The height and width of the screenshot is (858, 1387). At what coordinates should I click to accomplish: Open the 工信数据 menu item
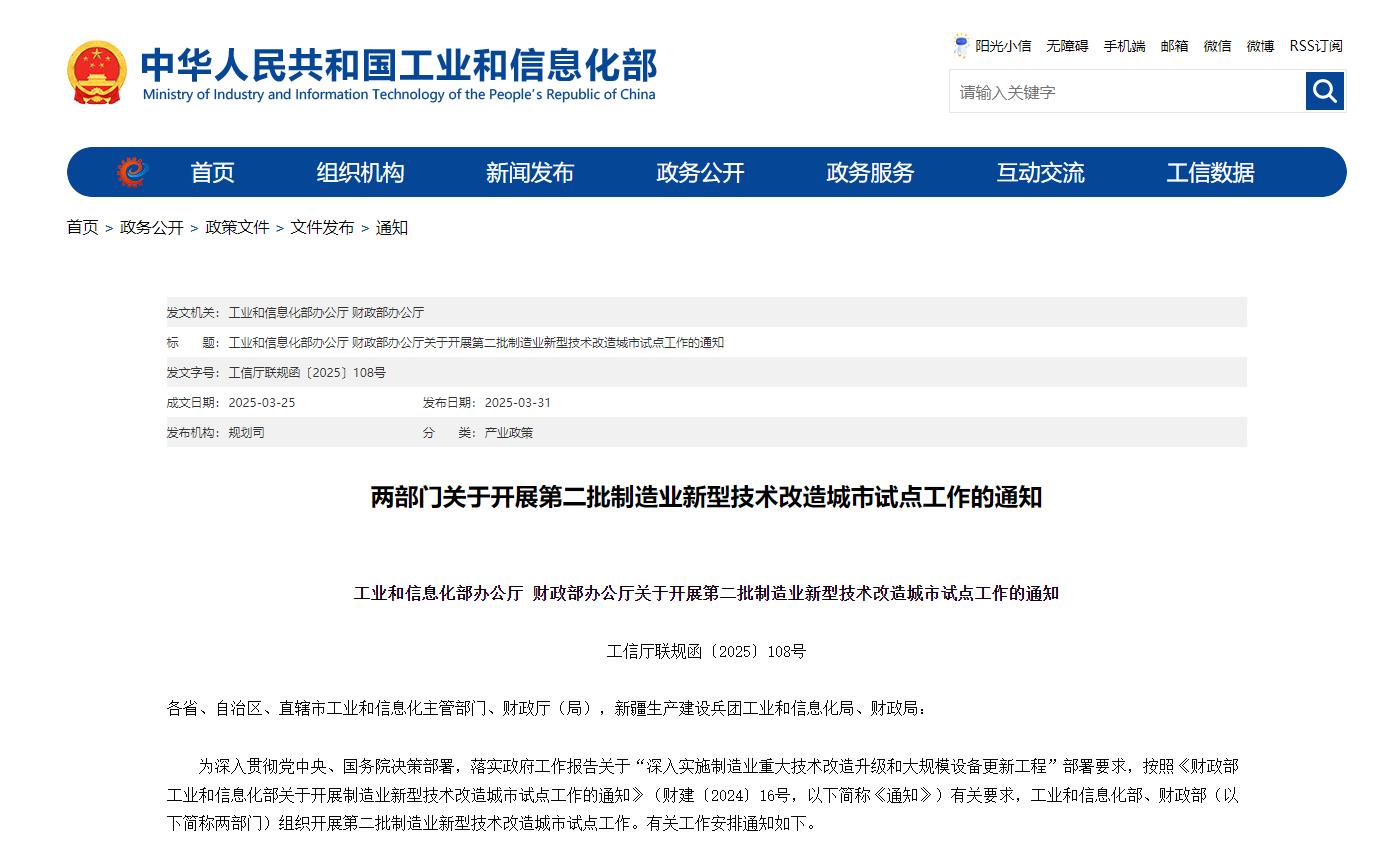[x=1210, y=173]
